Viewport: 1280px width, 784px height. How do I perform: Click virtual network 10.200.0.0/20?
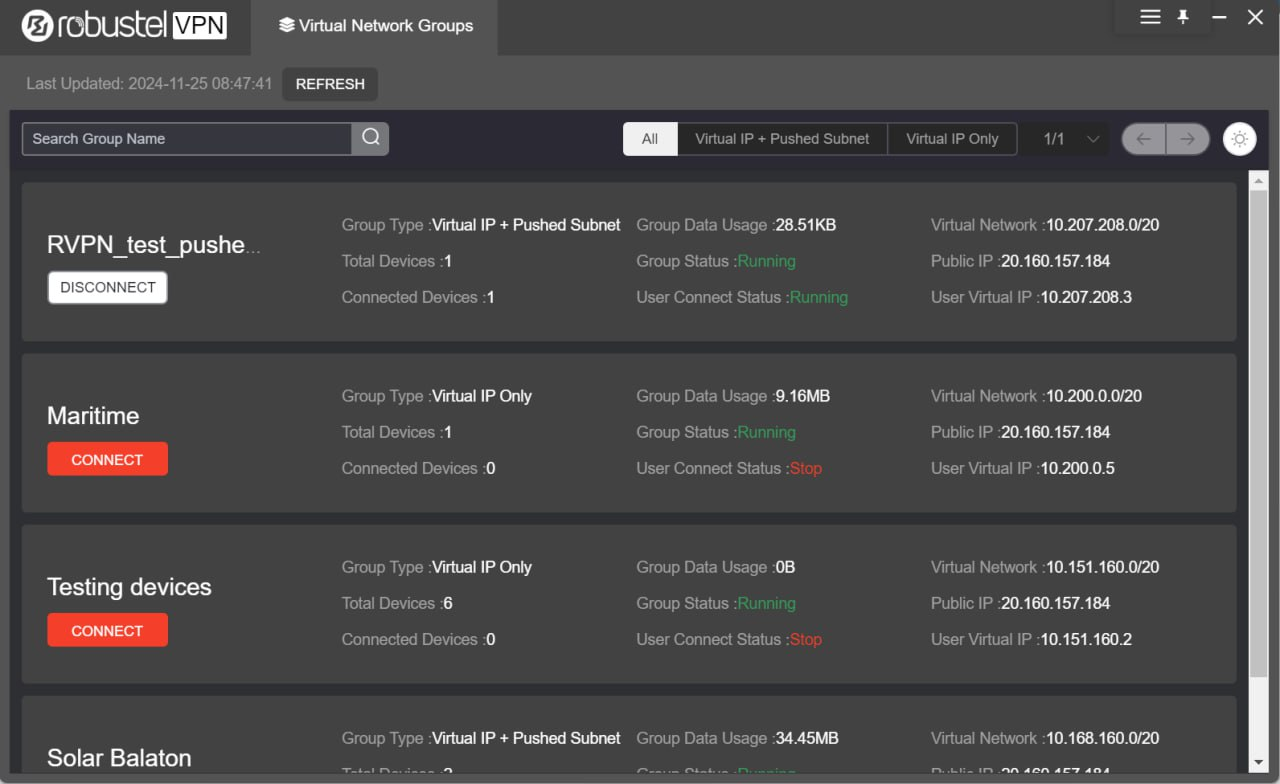click(x=1094, y=396)
